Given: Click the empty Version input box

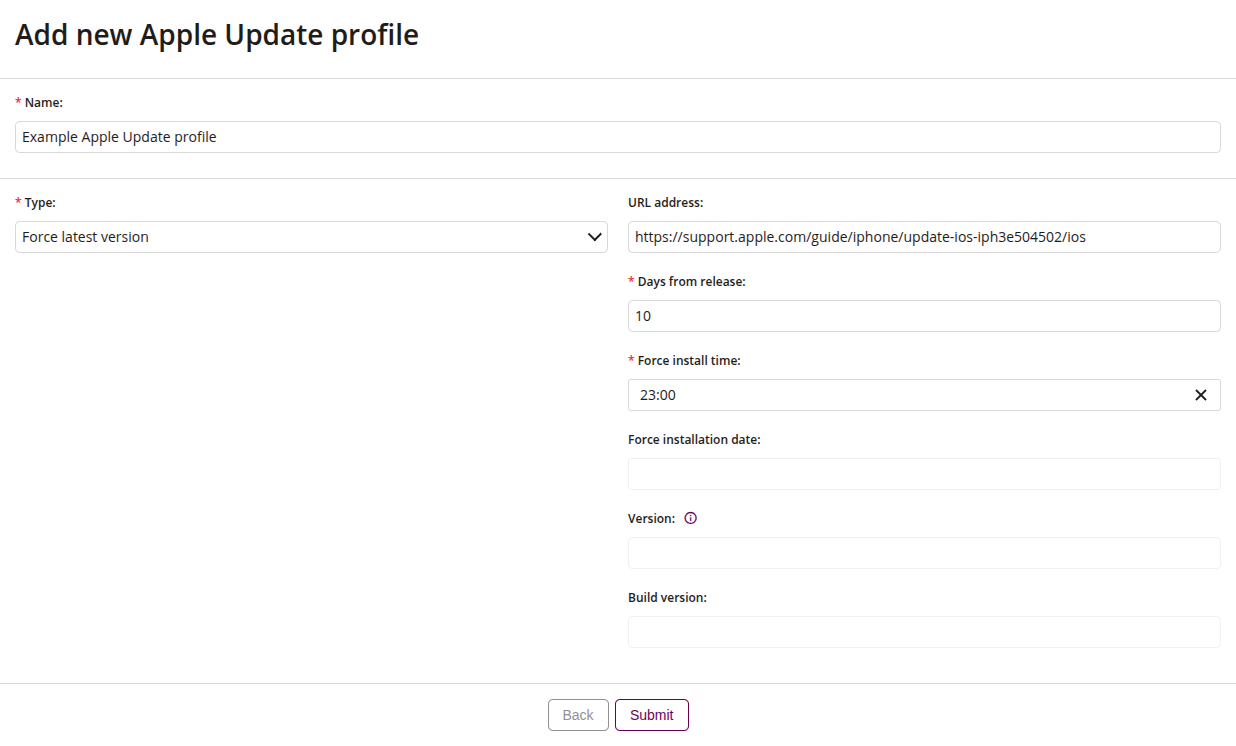Looking at the screenshot, I should pyautogui.click(x=923, y=552).
